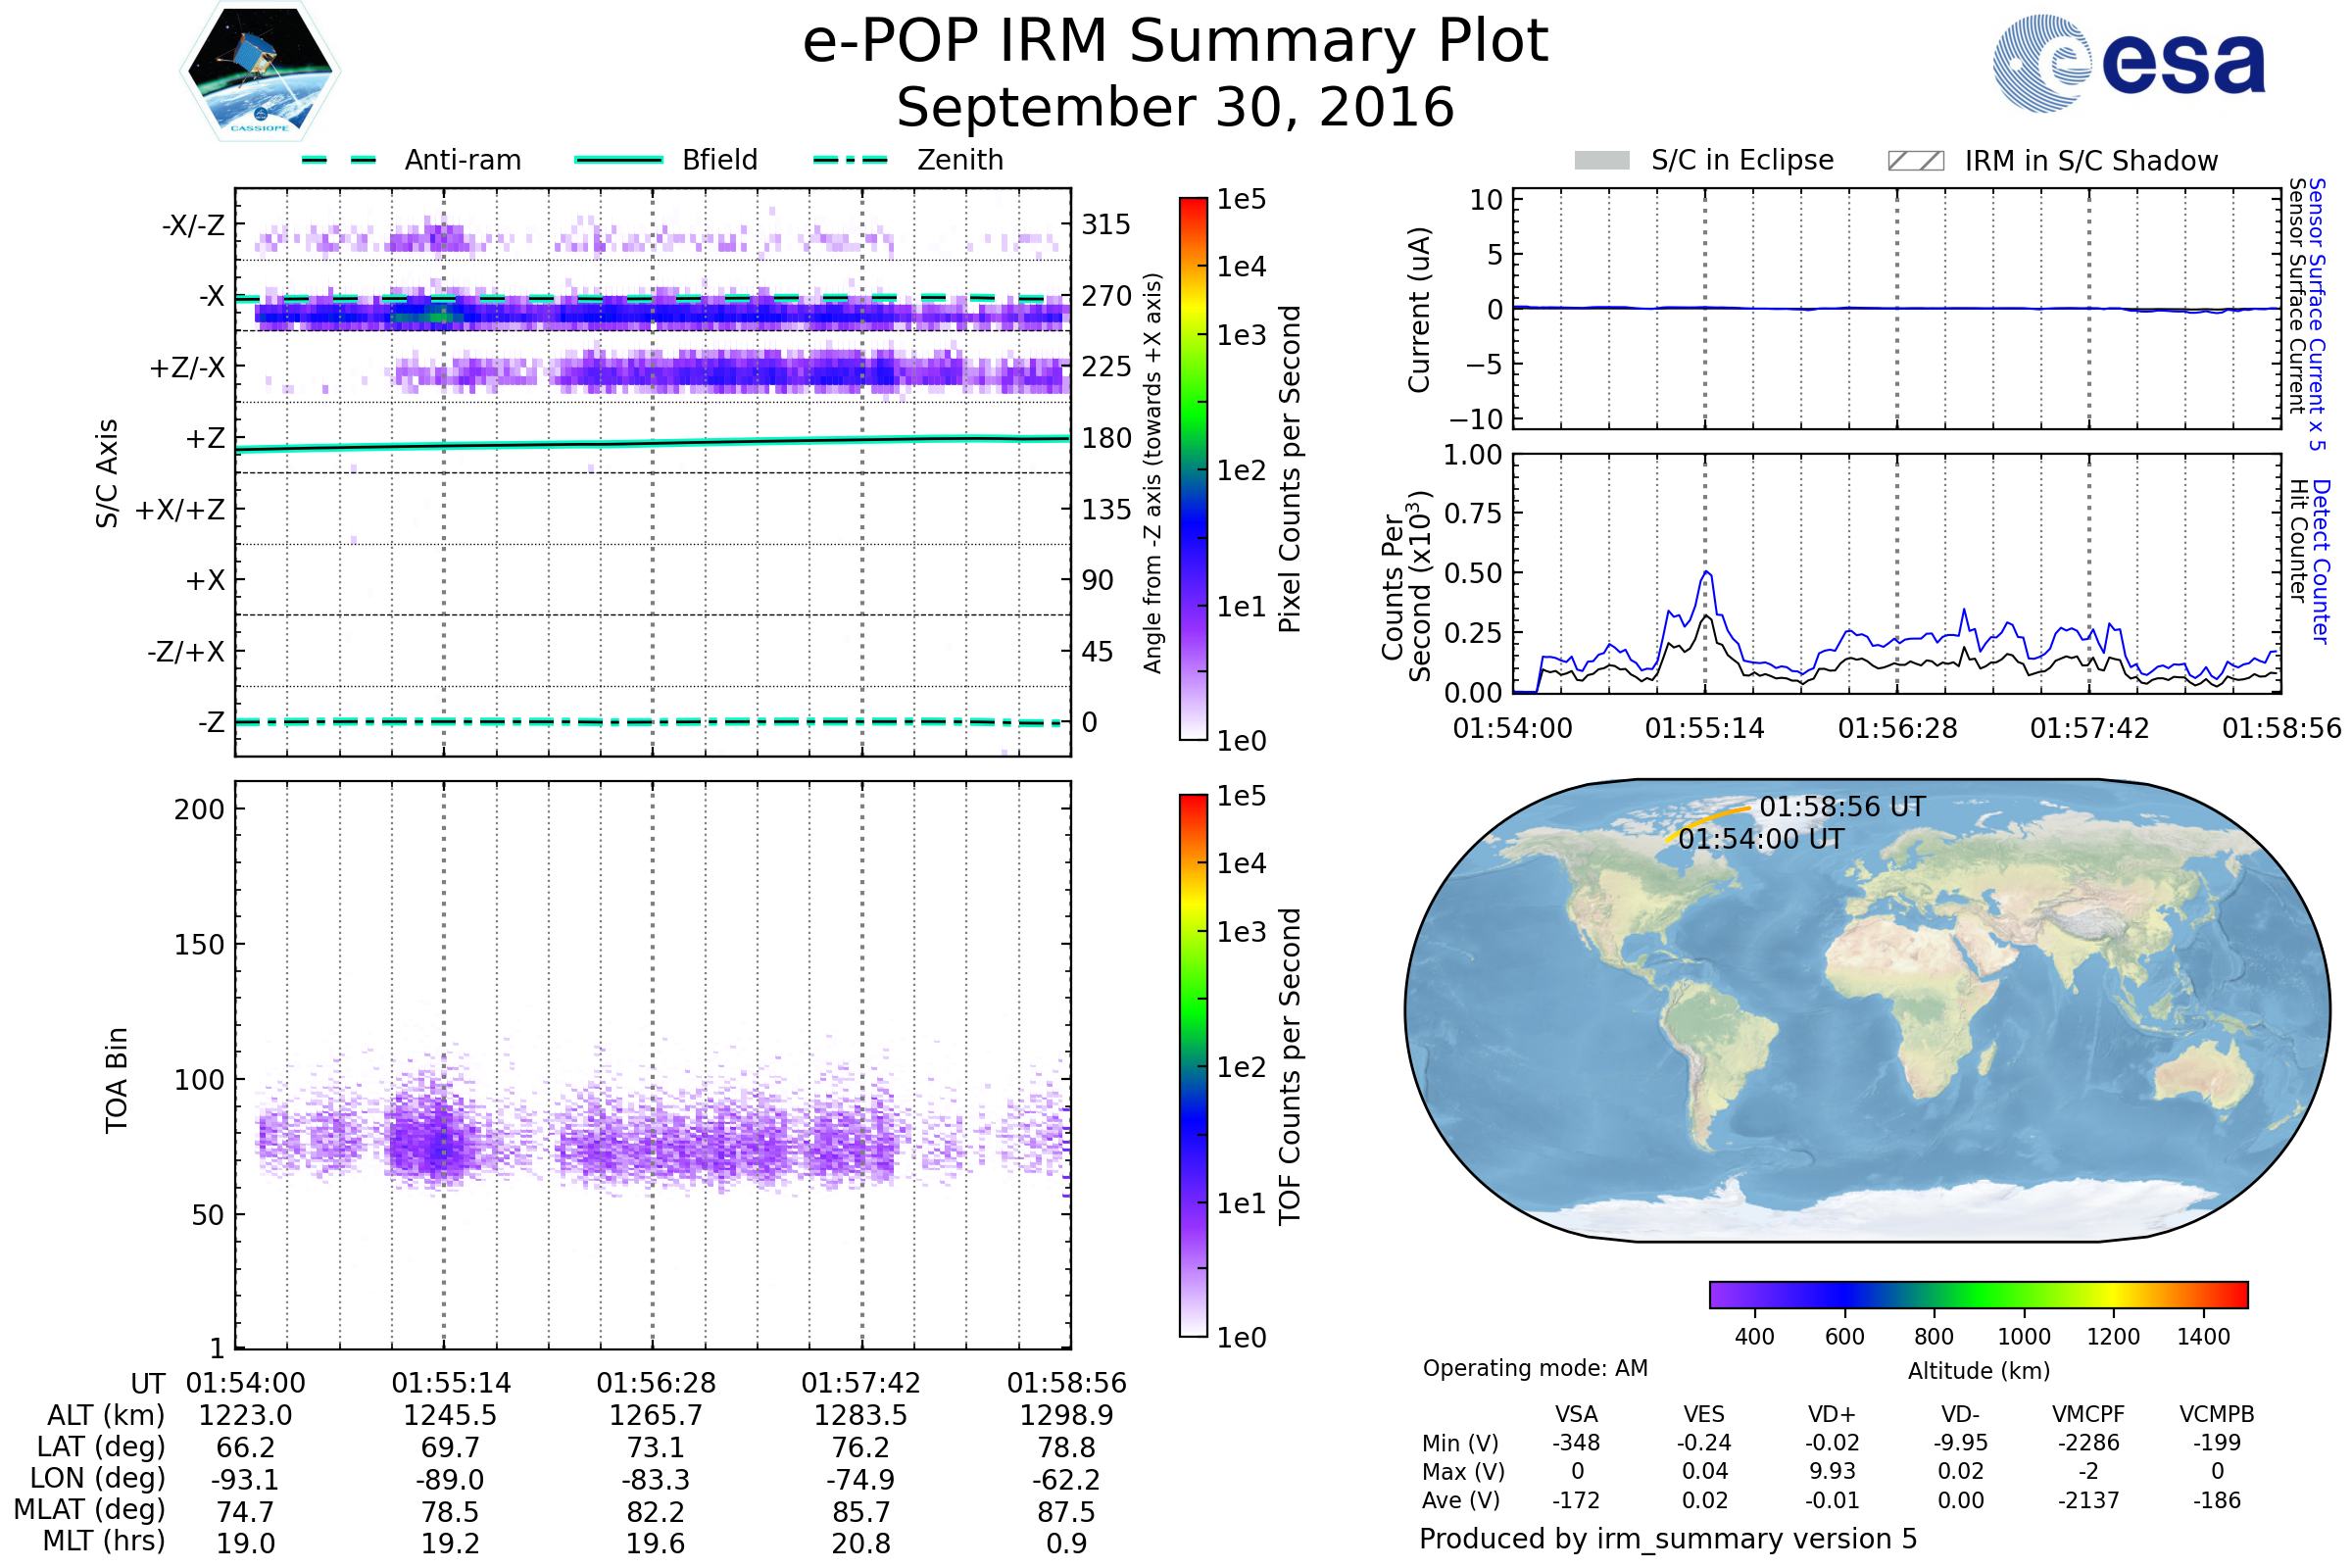Click the Operating mode: AM text

click(x=1535, y=1368)
